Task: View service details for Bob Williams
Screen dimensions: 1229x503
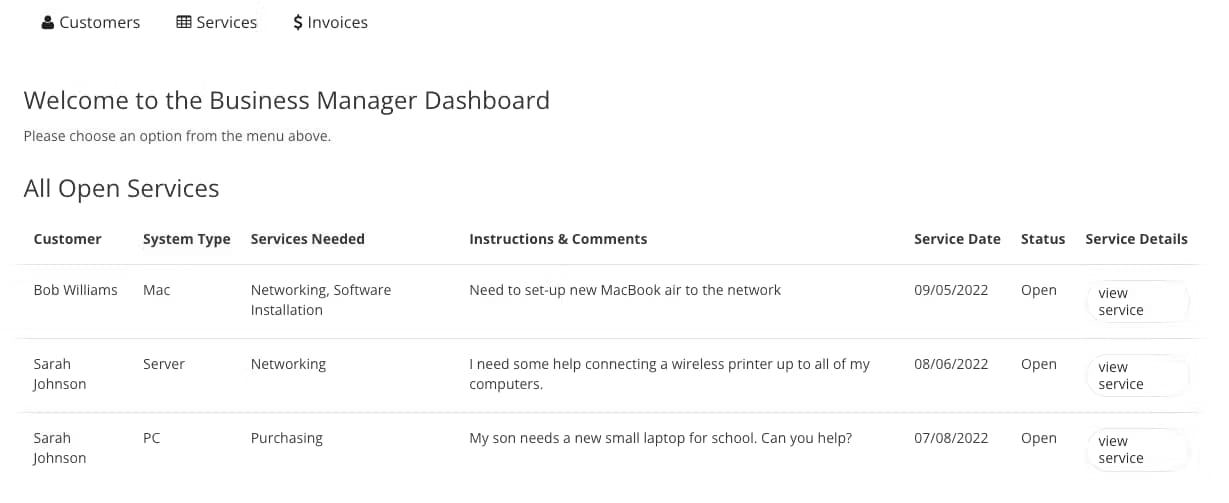Action: click(1137, 302)
